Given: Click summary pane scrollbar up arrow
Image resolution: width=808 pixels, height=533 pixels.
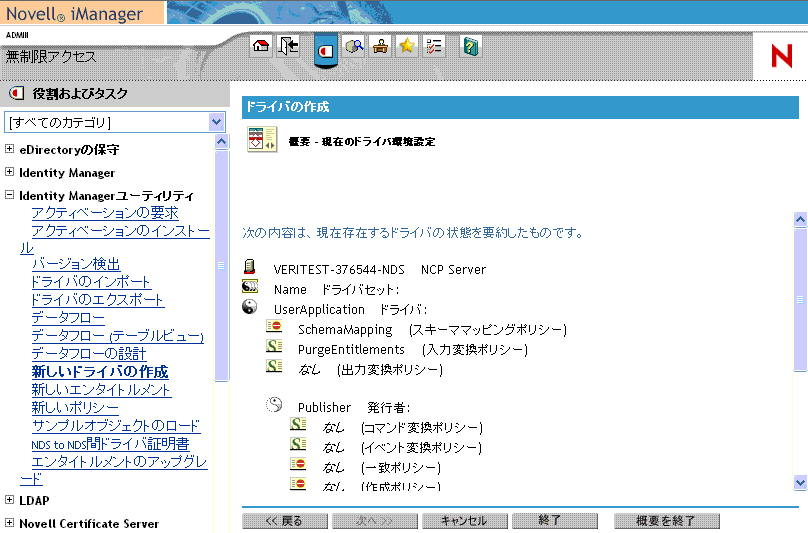Looking at the screenshot, I should coord(800,220).
